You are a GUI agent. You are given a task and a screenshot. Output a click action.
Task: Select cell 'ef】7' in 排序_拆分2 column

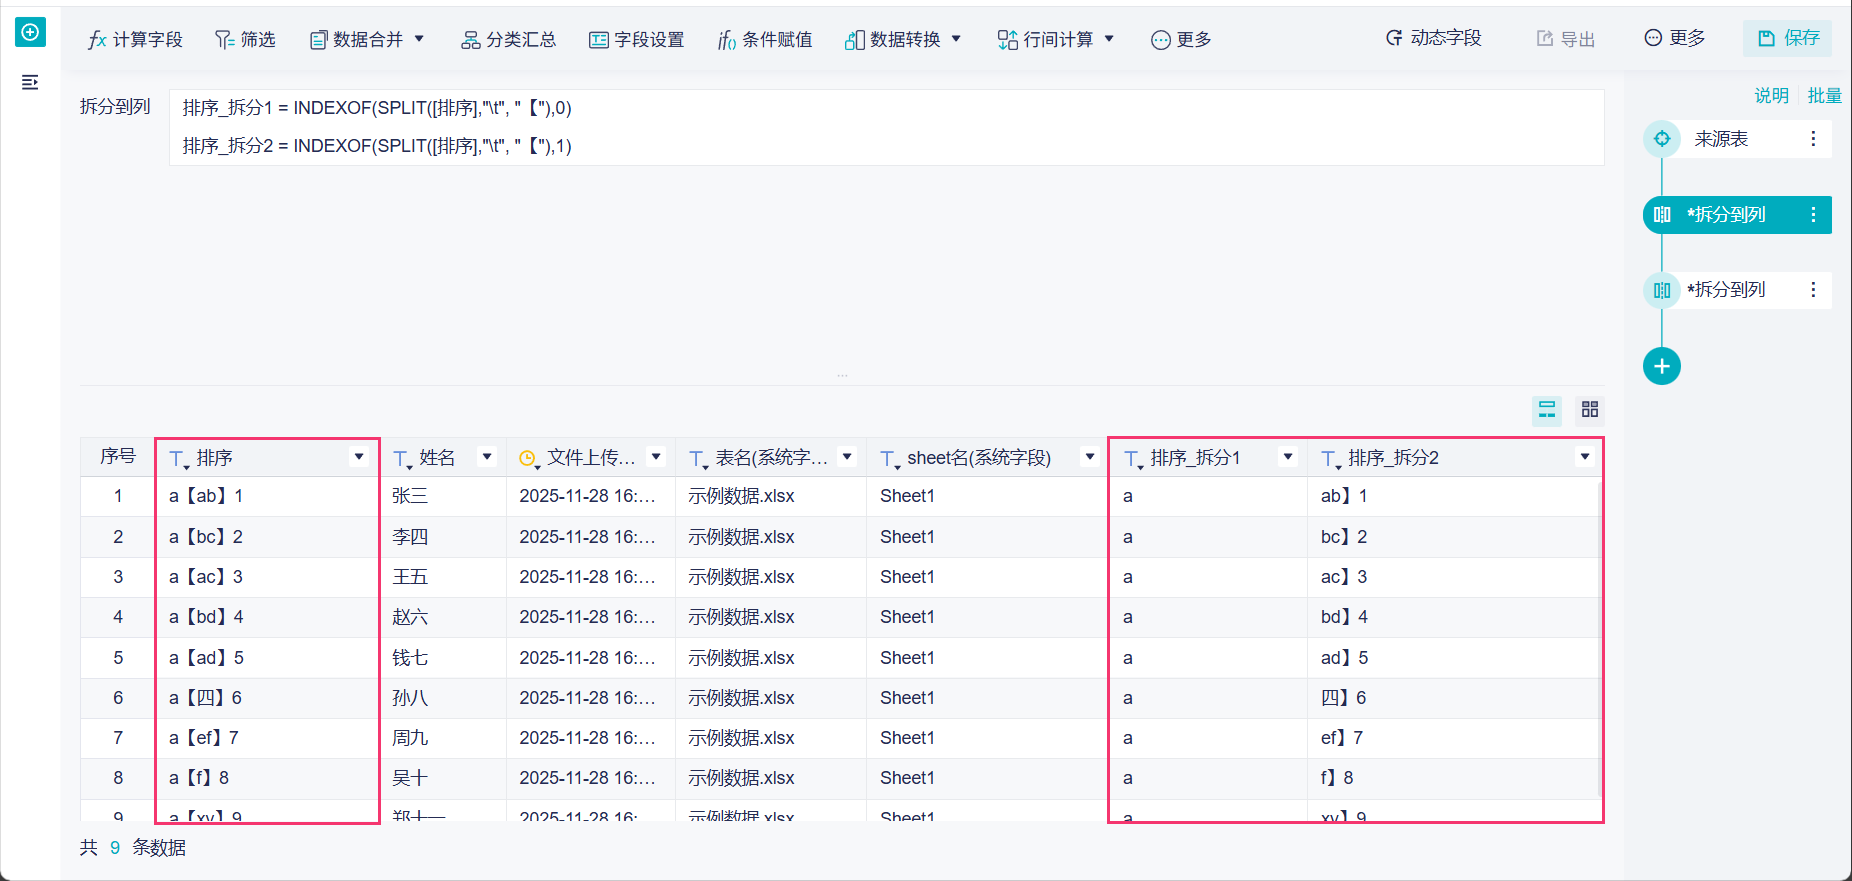[x=1454, y=738]
